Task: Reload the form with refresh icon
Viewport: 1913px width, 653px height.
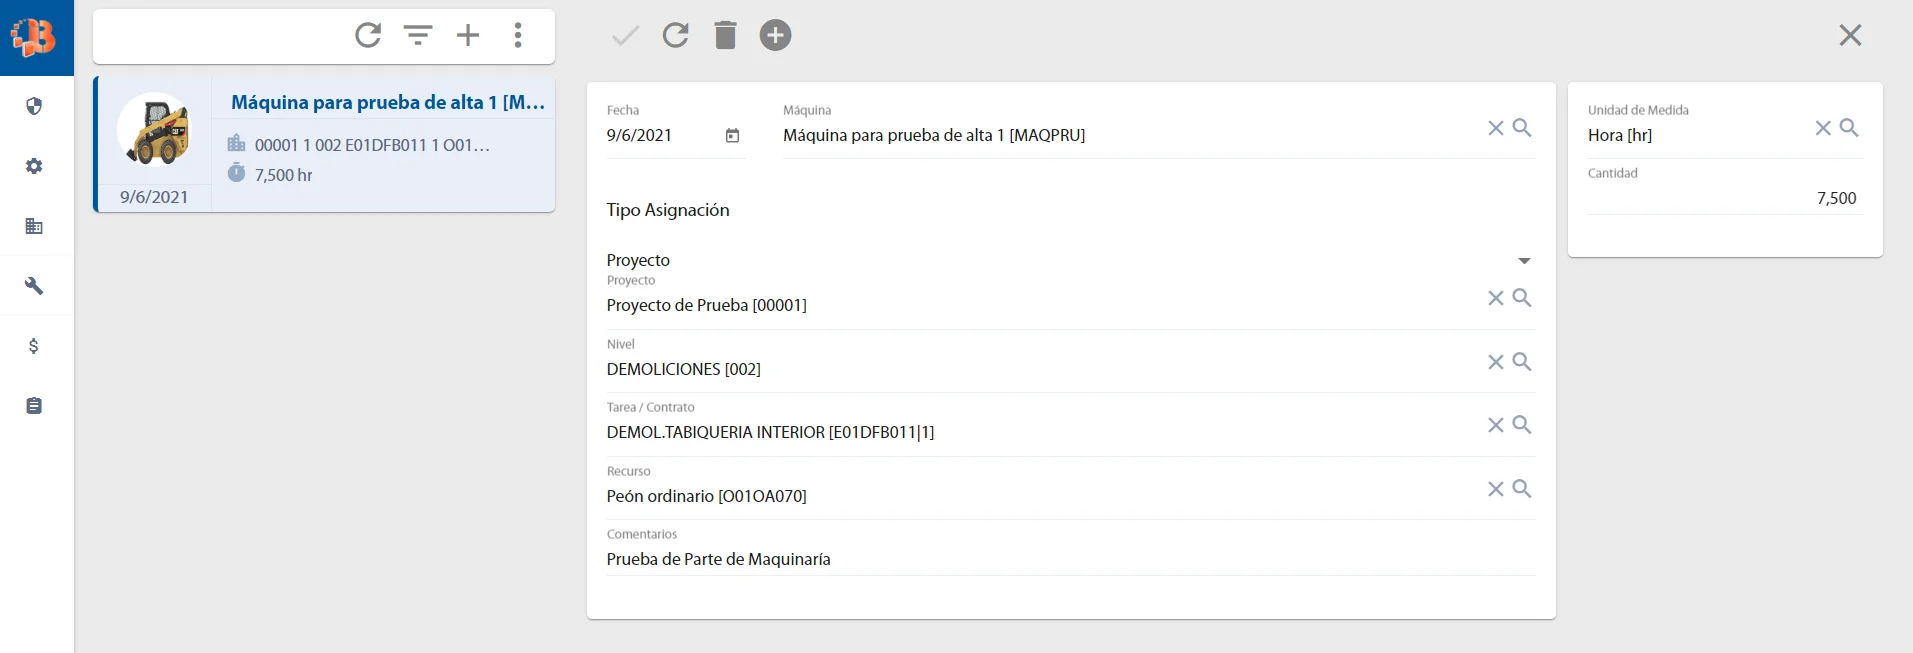Action: (676, 35)
